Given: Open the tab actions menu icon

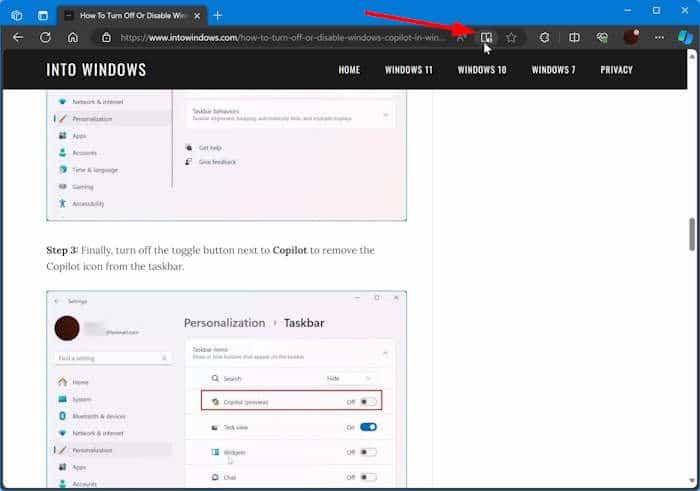Looking at the screenshot, I should pos(43,16).
